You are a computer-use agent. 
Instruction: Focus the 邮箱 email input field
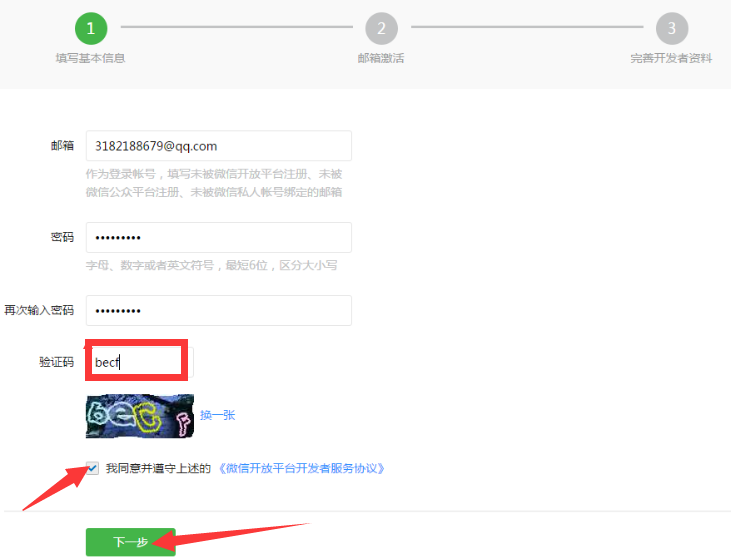click(x=219, y=146)
